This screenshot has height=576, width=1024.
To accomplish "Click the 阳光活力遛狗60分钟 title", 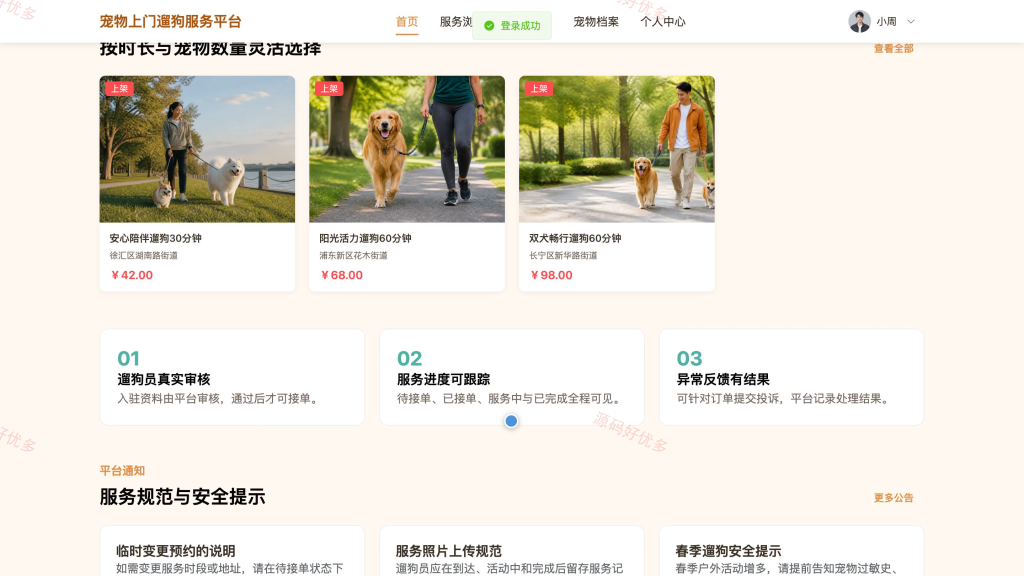I will pos(365,238).
